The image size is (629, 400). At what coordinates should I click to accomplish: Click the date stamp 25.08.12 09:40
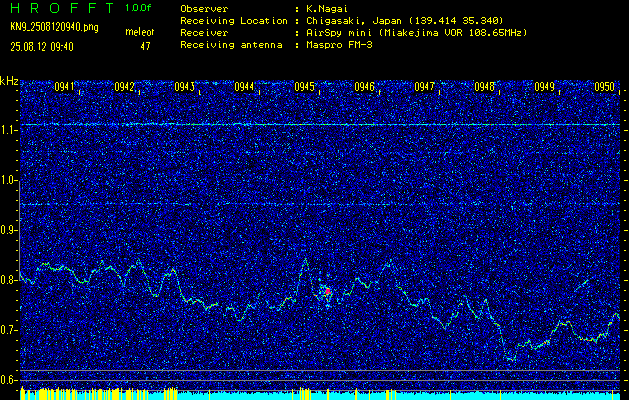point(42,47)
